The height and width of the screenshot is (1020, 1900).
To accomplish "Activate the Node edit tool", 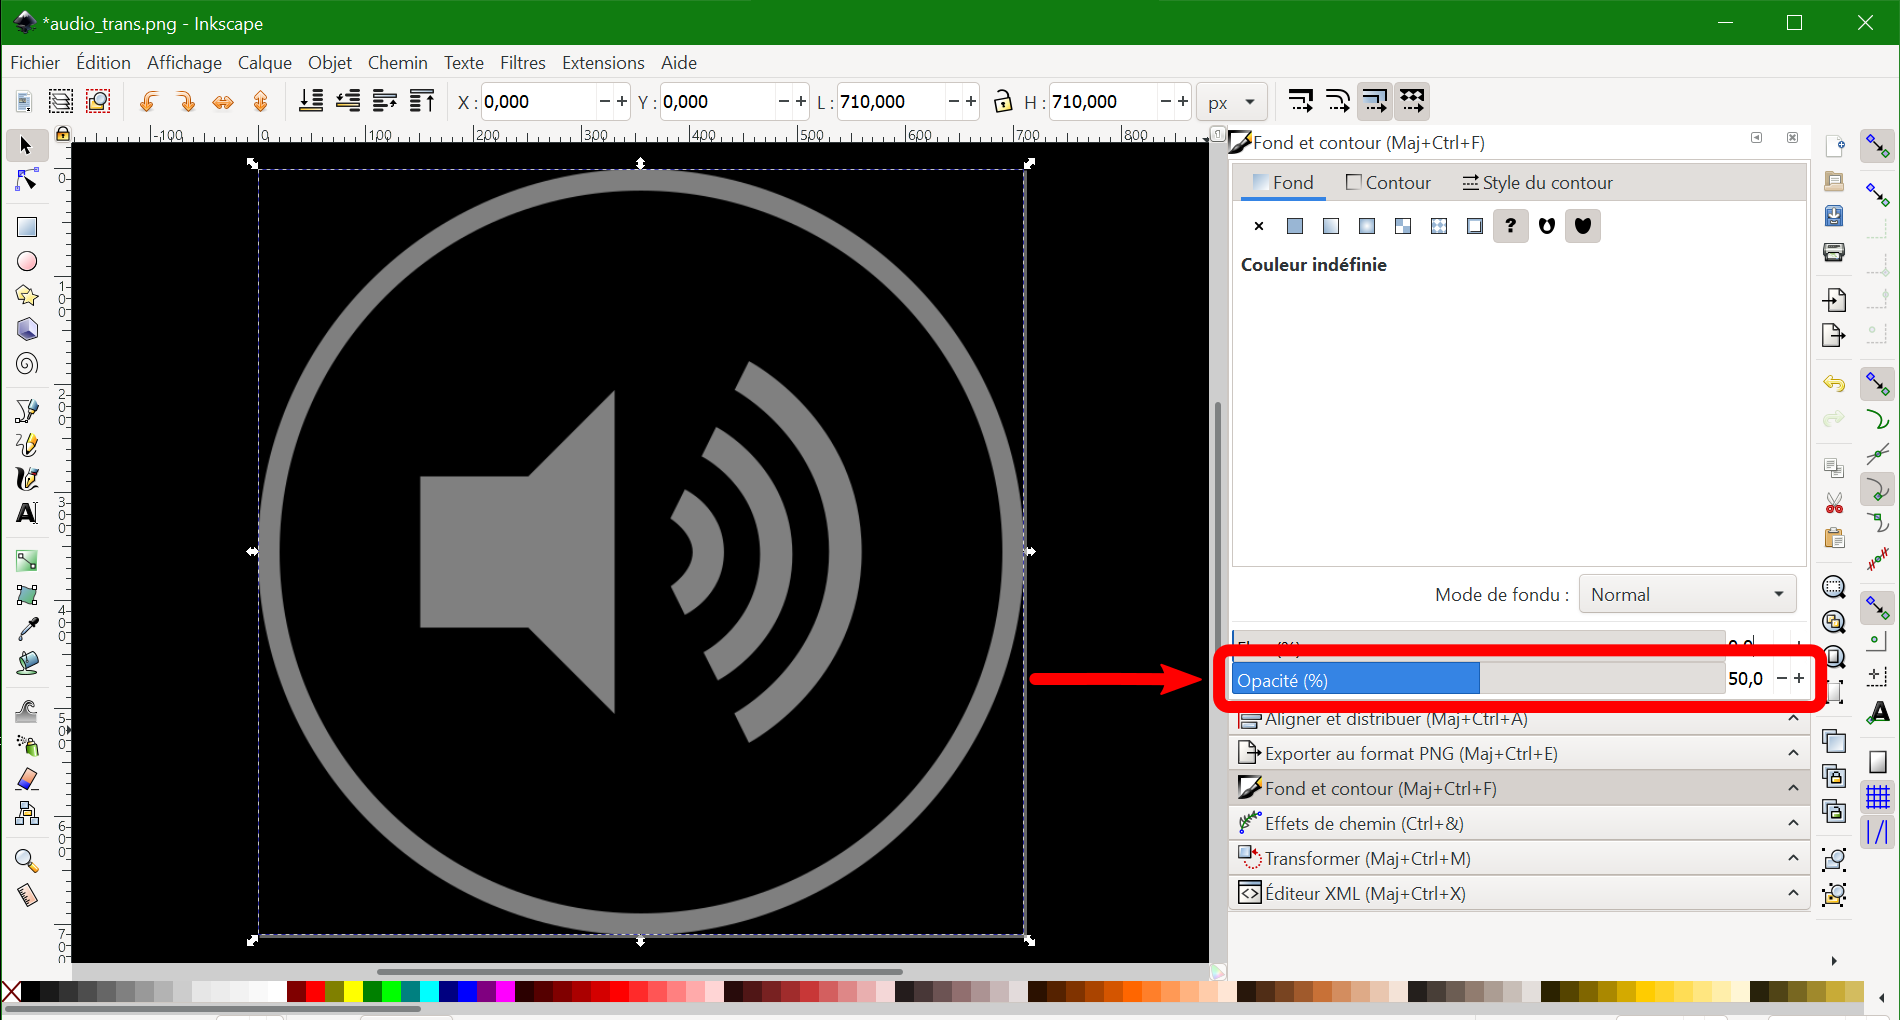I will pyautogui.click(x=27, y=180).
